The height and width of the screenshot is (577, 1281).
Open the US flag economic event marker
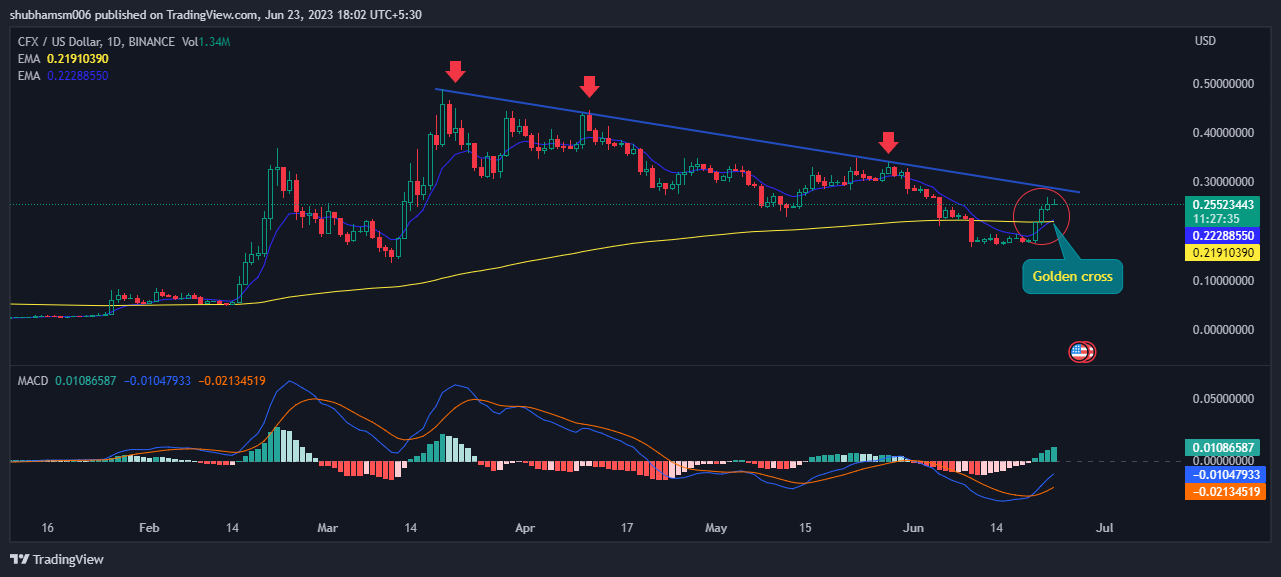pyautogui.click(x=1079, y=351)
